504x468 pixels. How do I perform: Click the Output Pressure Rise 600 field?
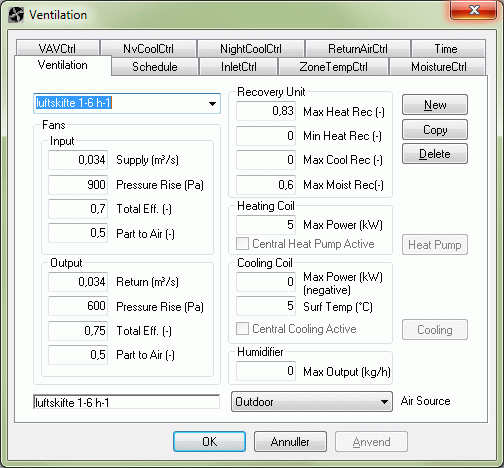point(78,306)
